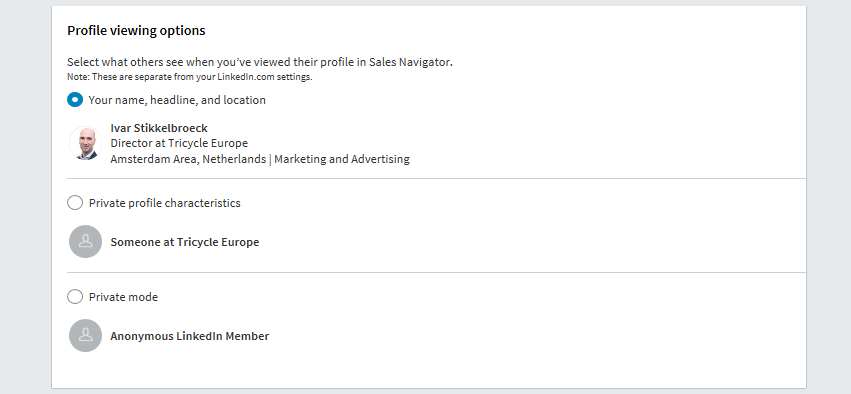Click the 'Your name, headline, and location' label text
Viewport: 851px width, 394px height.
coord(177,100)
